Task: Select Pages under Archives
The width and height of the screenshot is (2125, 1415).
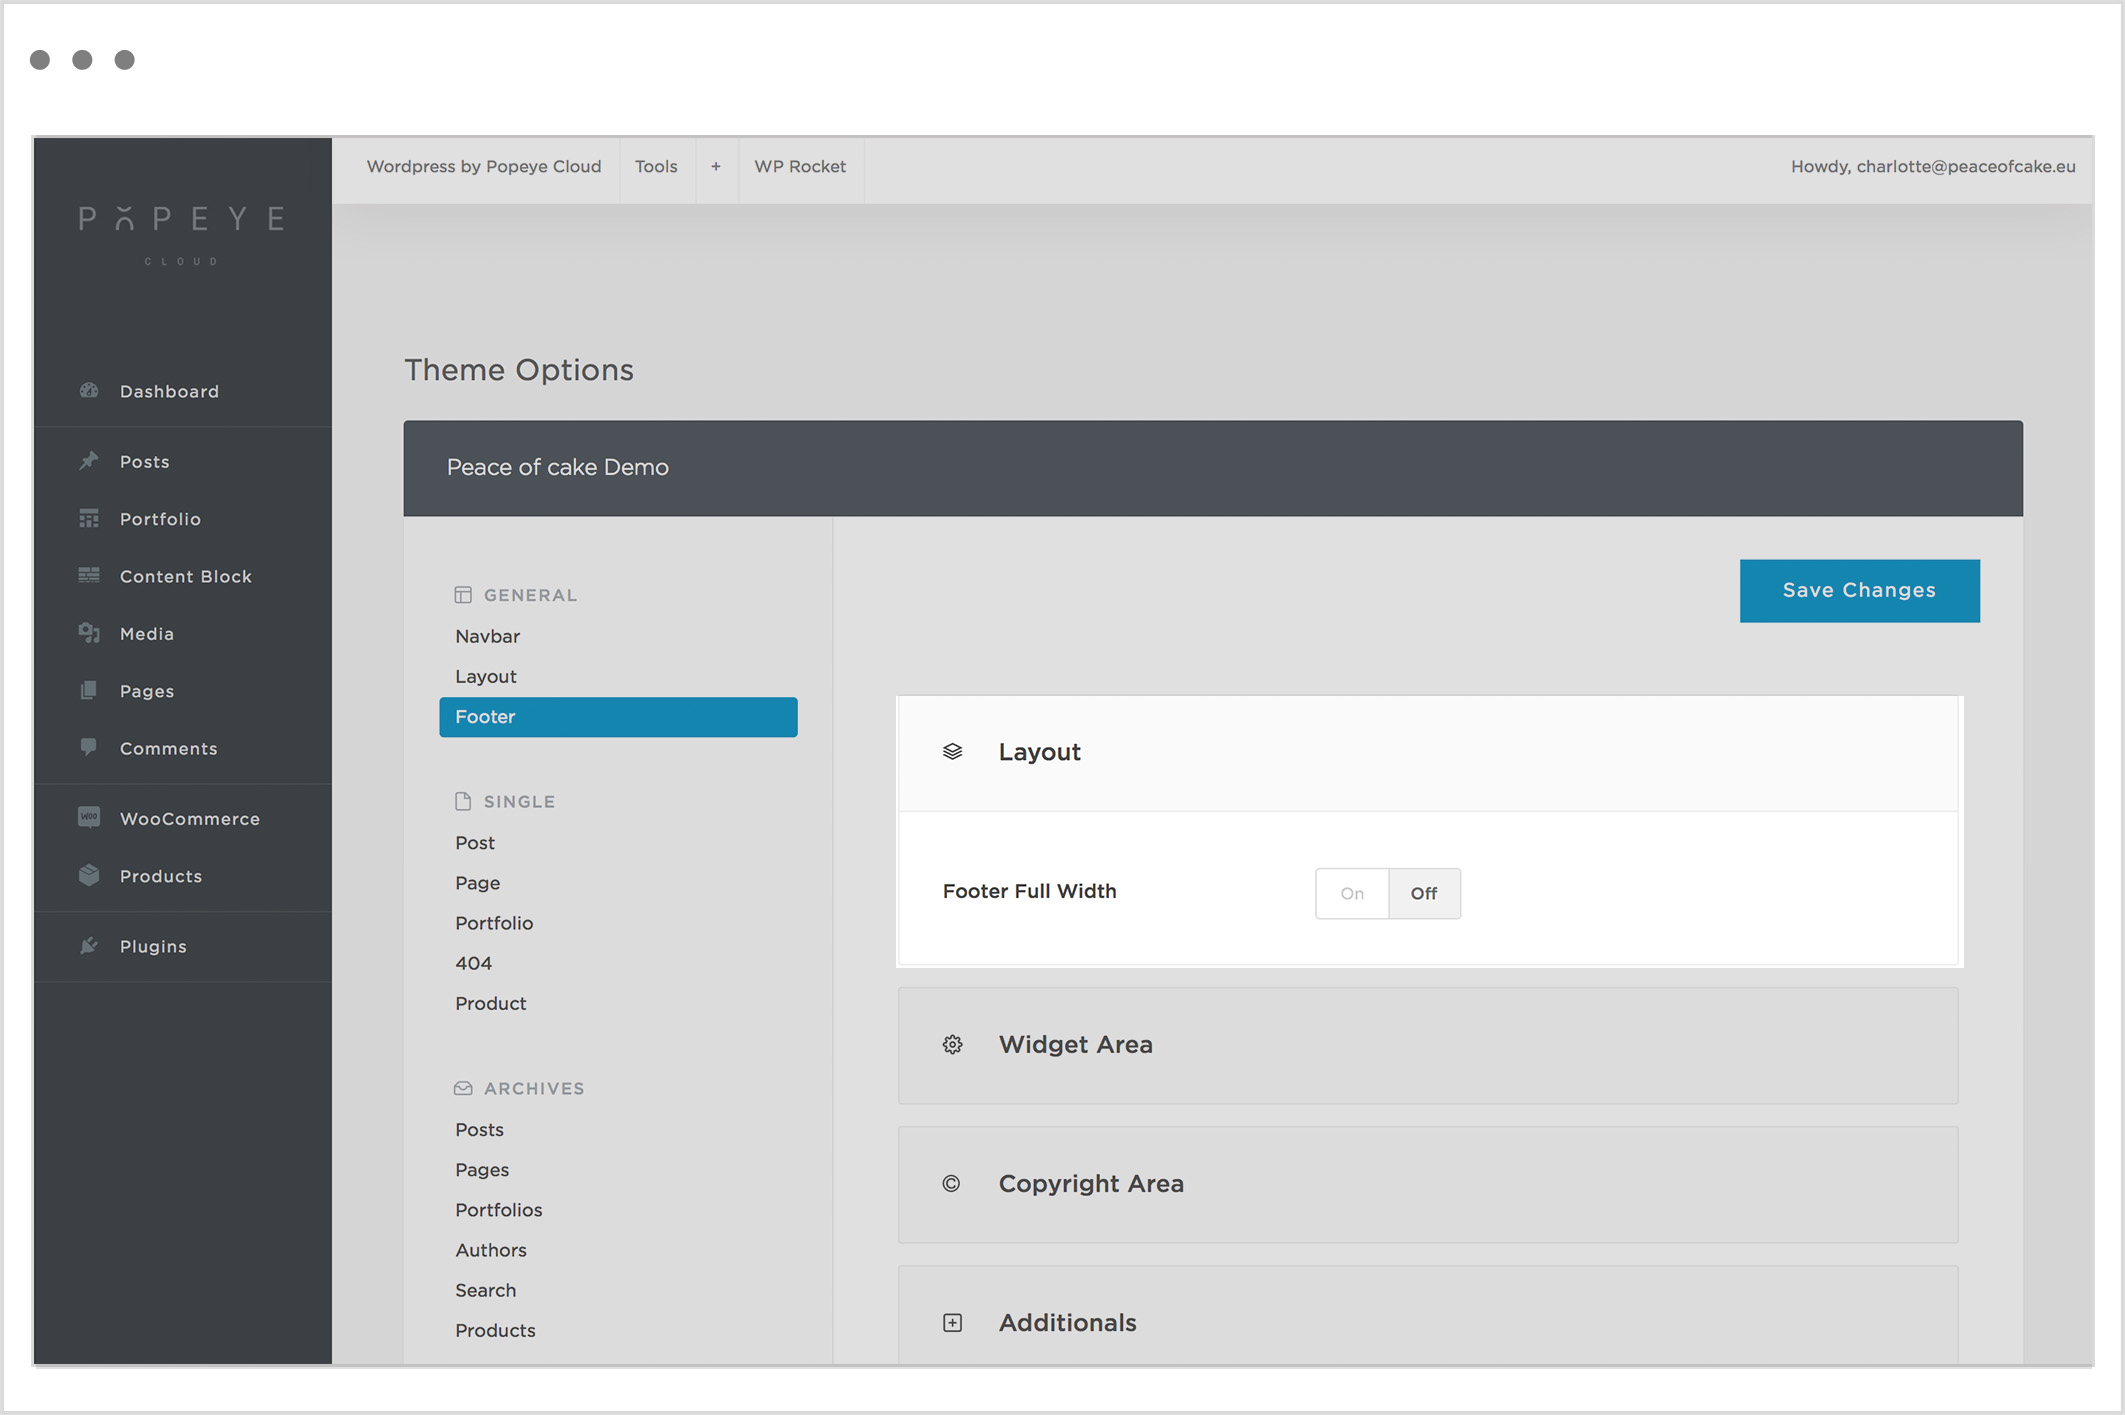Action: point(482,1170)
